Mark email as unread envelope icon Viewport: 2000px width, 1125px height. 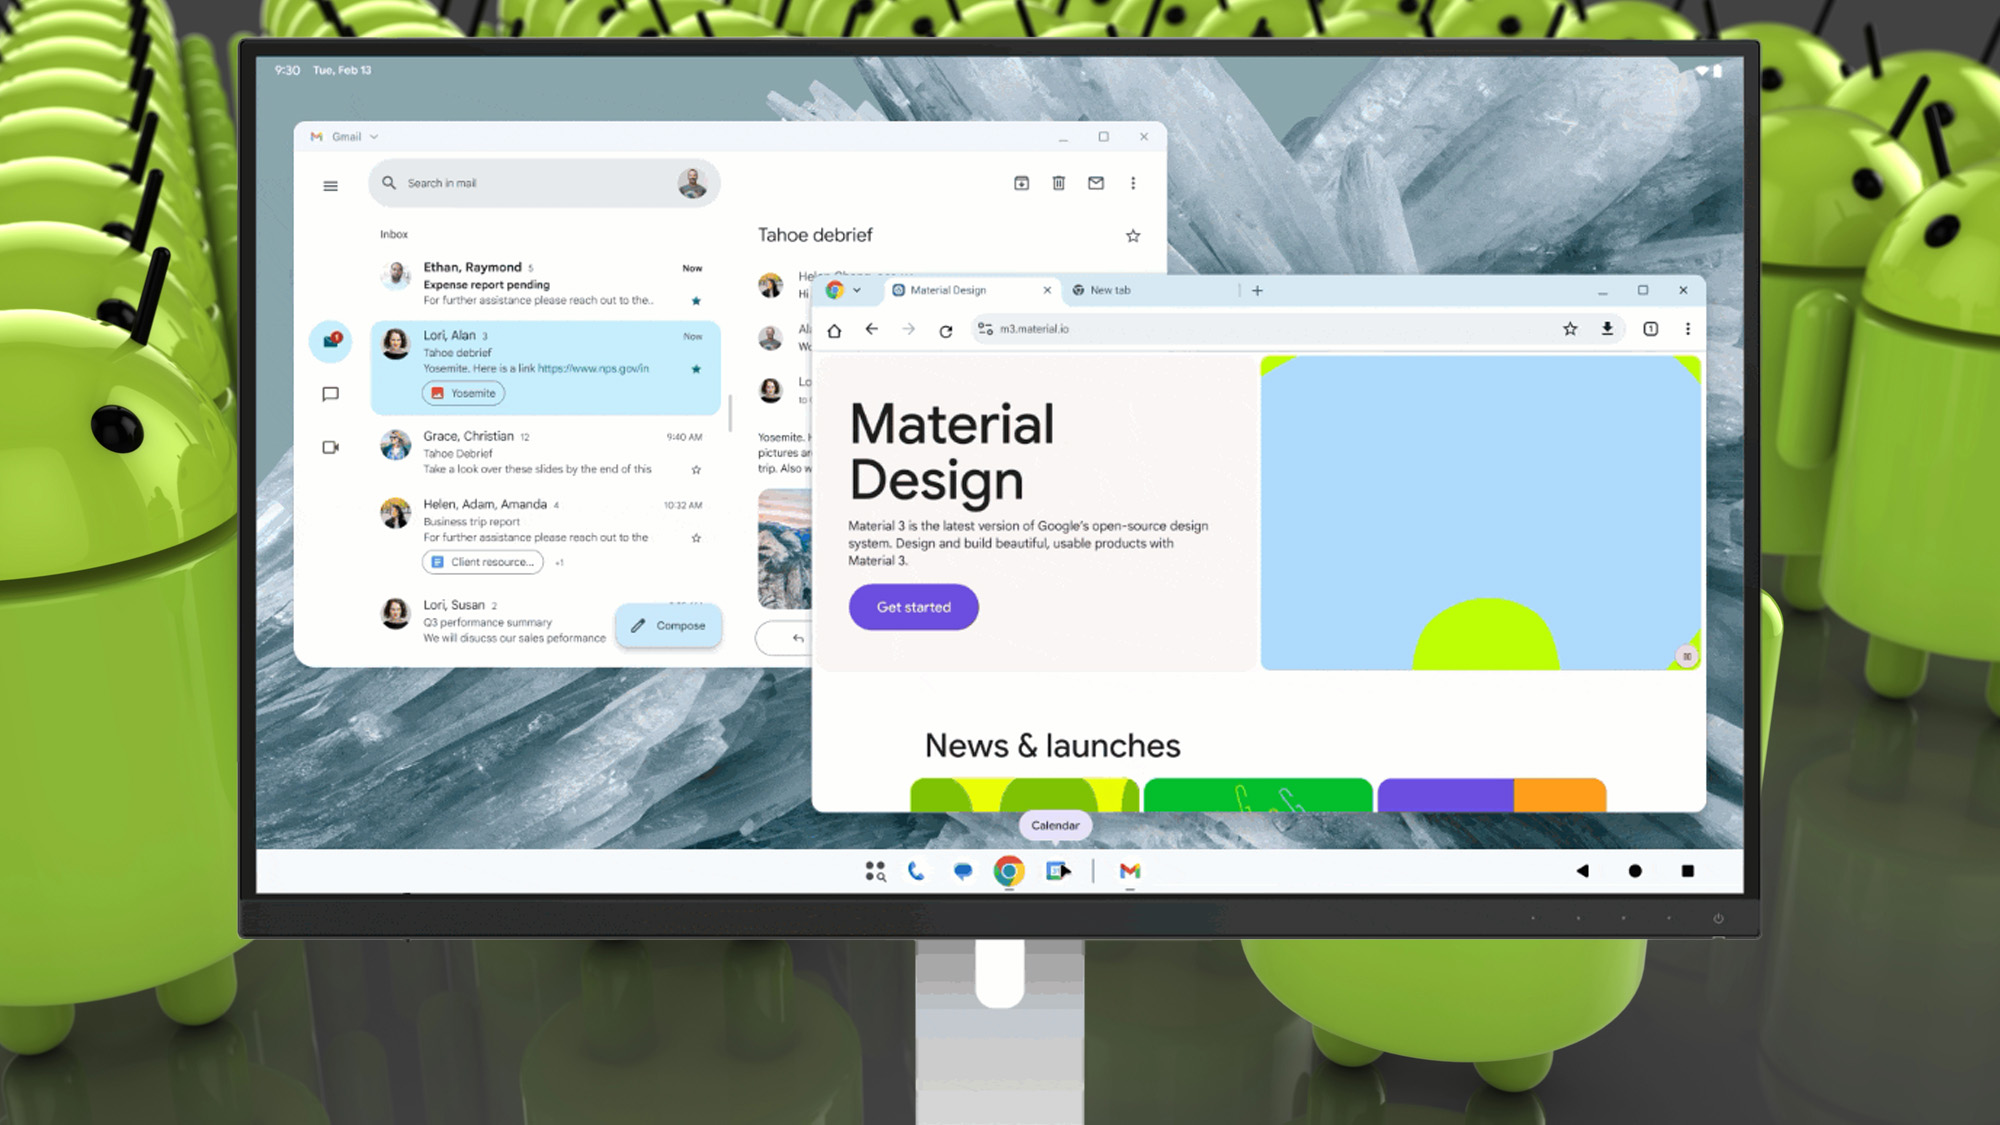pos(1096,183)
